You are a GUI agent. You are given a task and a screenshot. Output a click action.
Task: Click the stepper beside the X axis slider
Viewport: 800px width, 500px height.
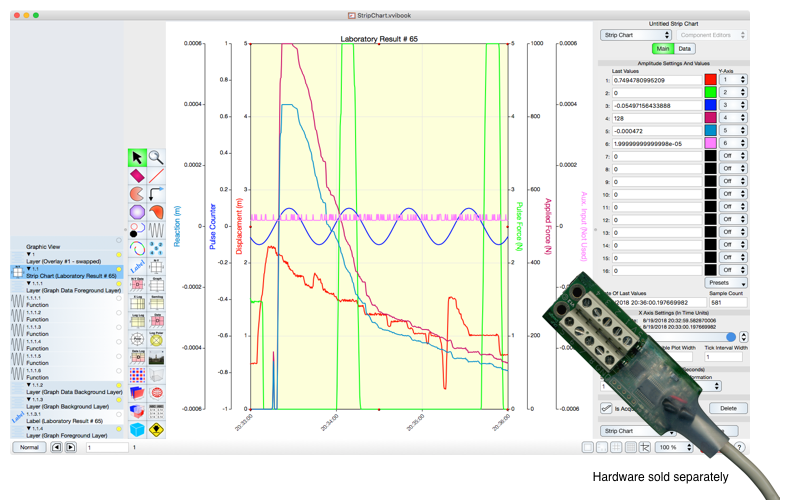(743, 337)
